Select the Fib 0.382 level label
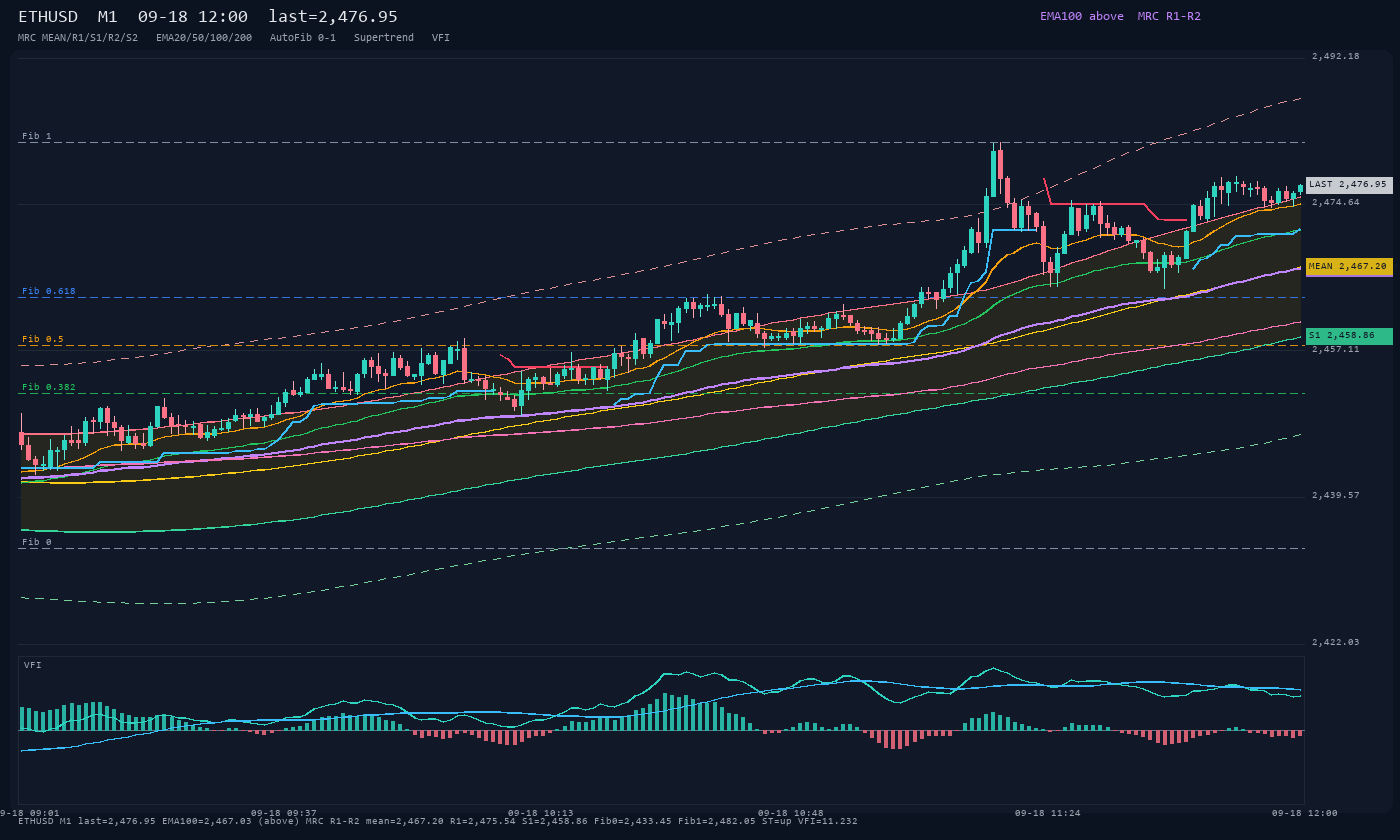 [x=49, y=387]
